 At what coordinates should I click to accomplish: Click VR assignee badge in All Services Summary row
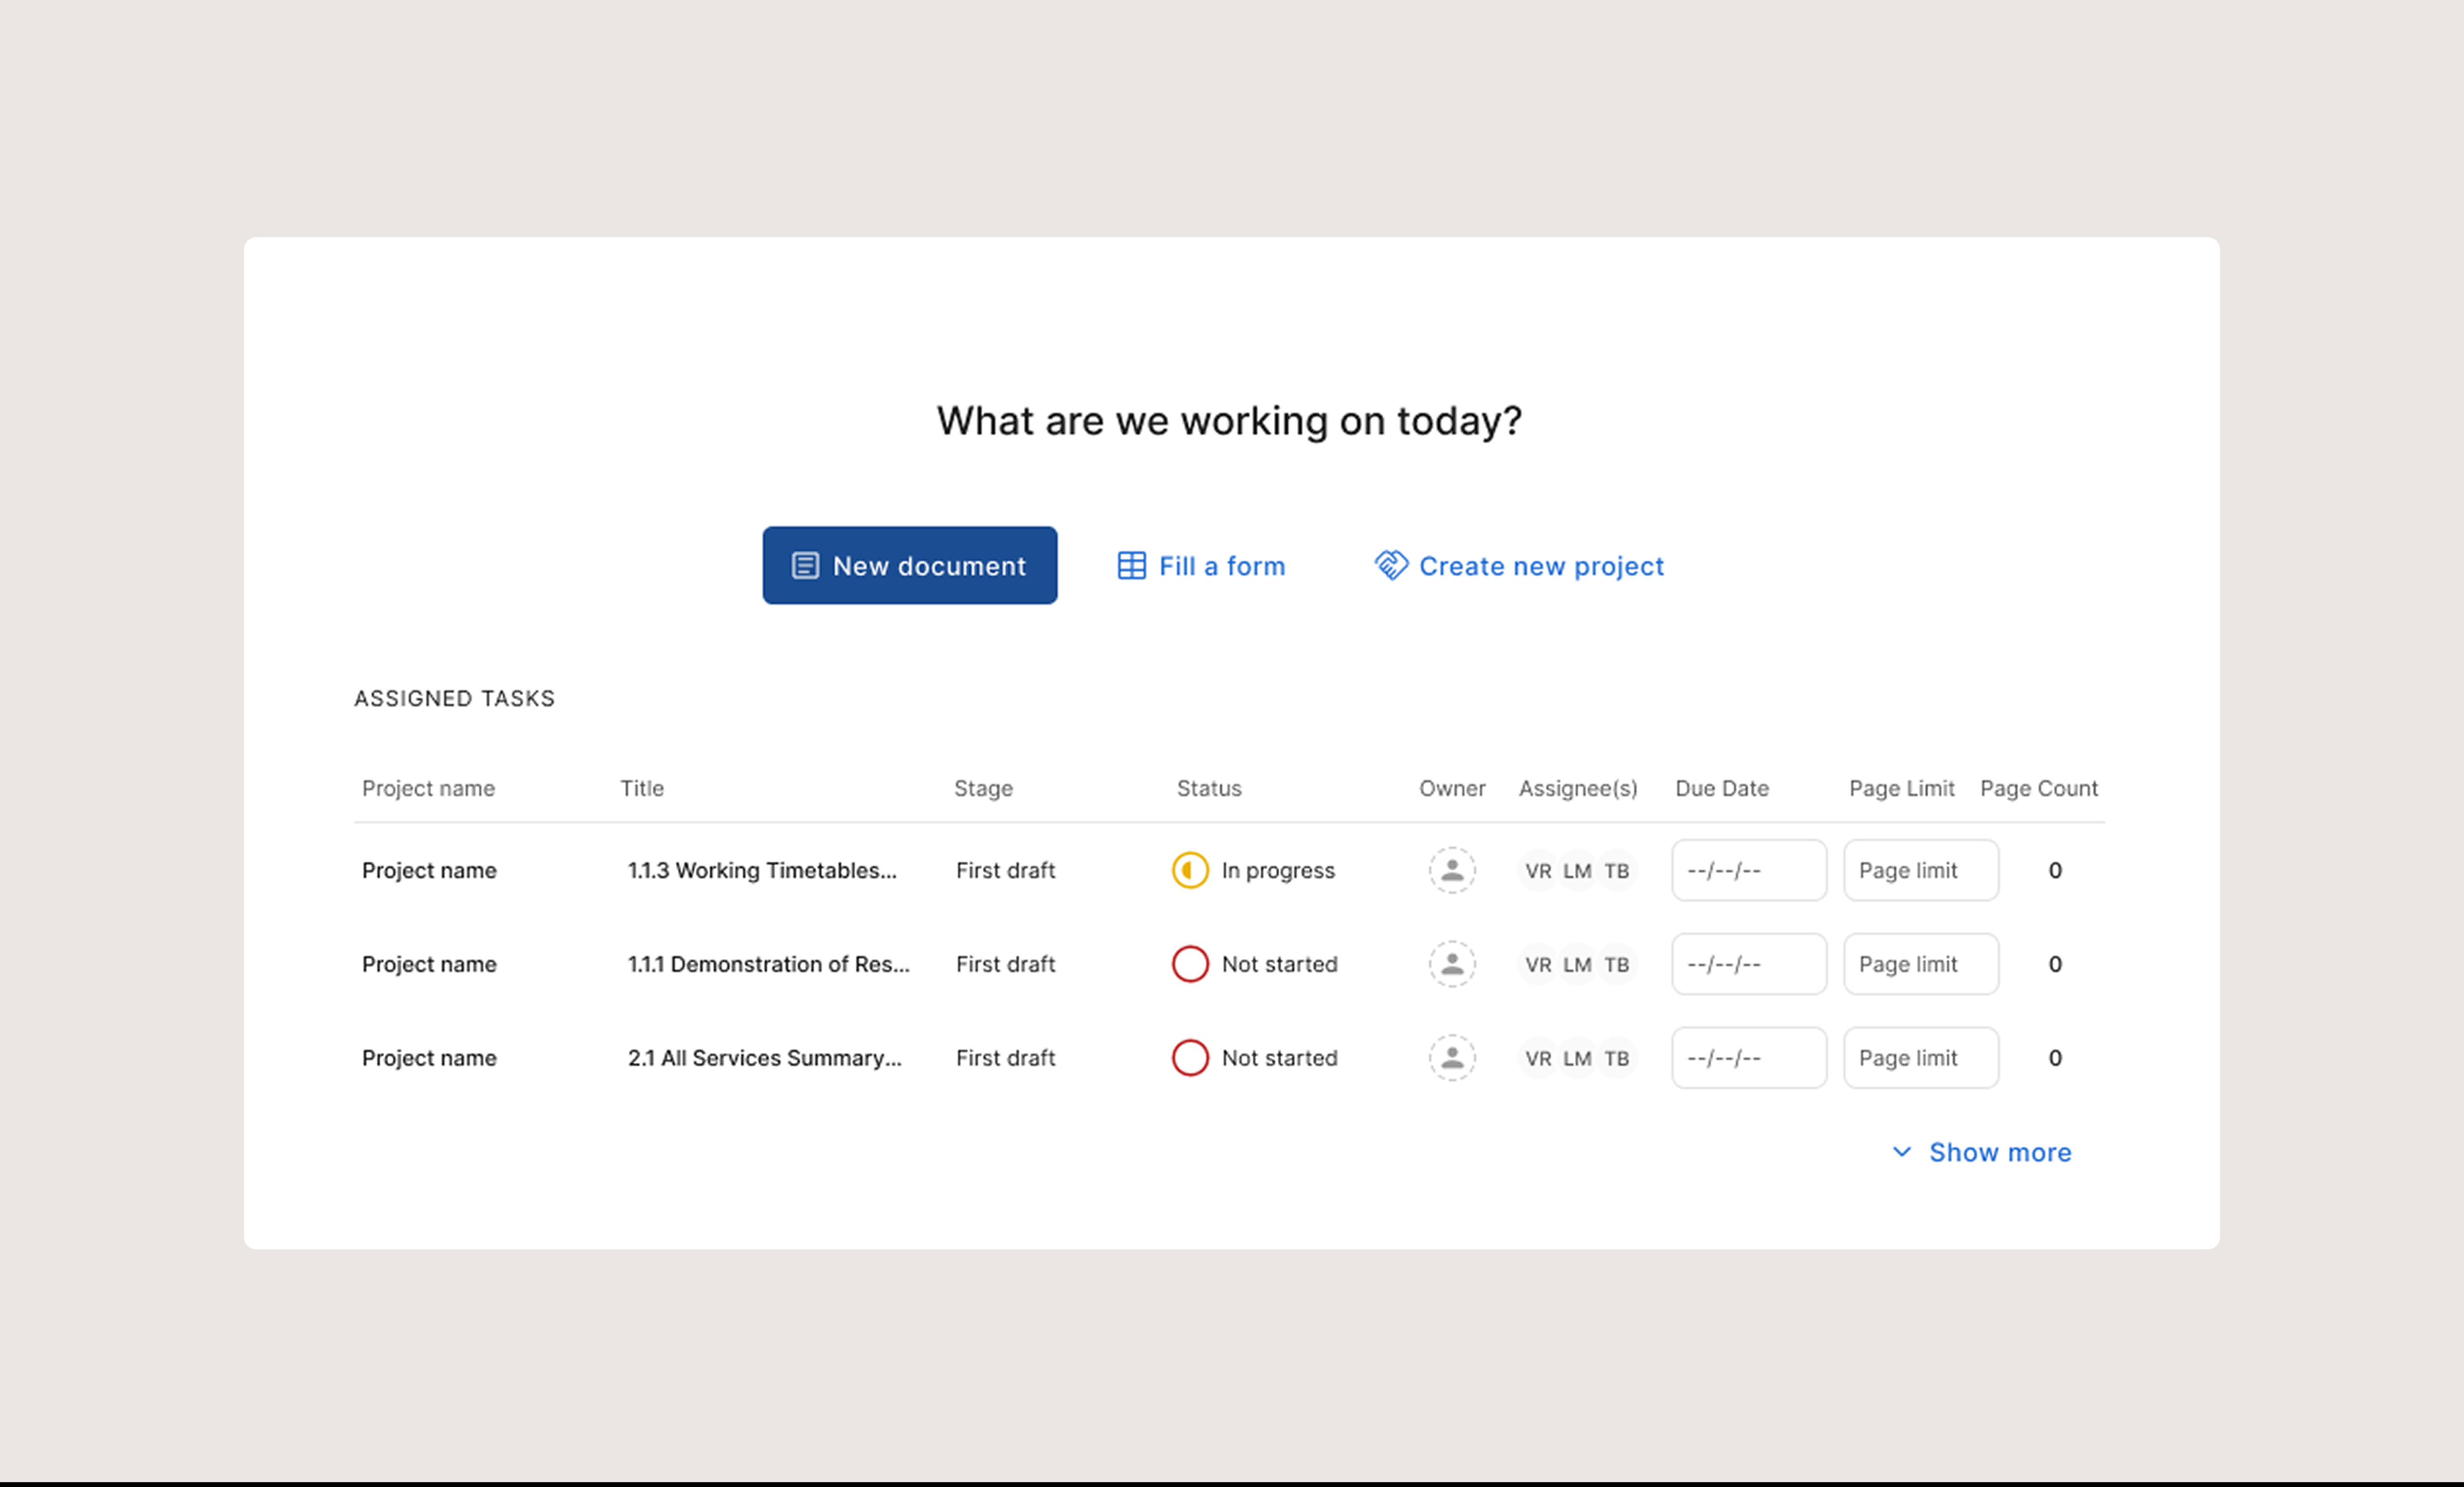(x=1538, y=1059)
